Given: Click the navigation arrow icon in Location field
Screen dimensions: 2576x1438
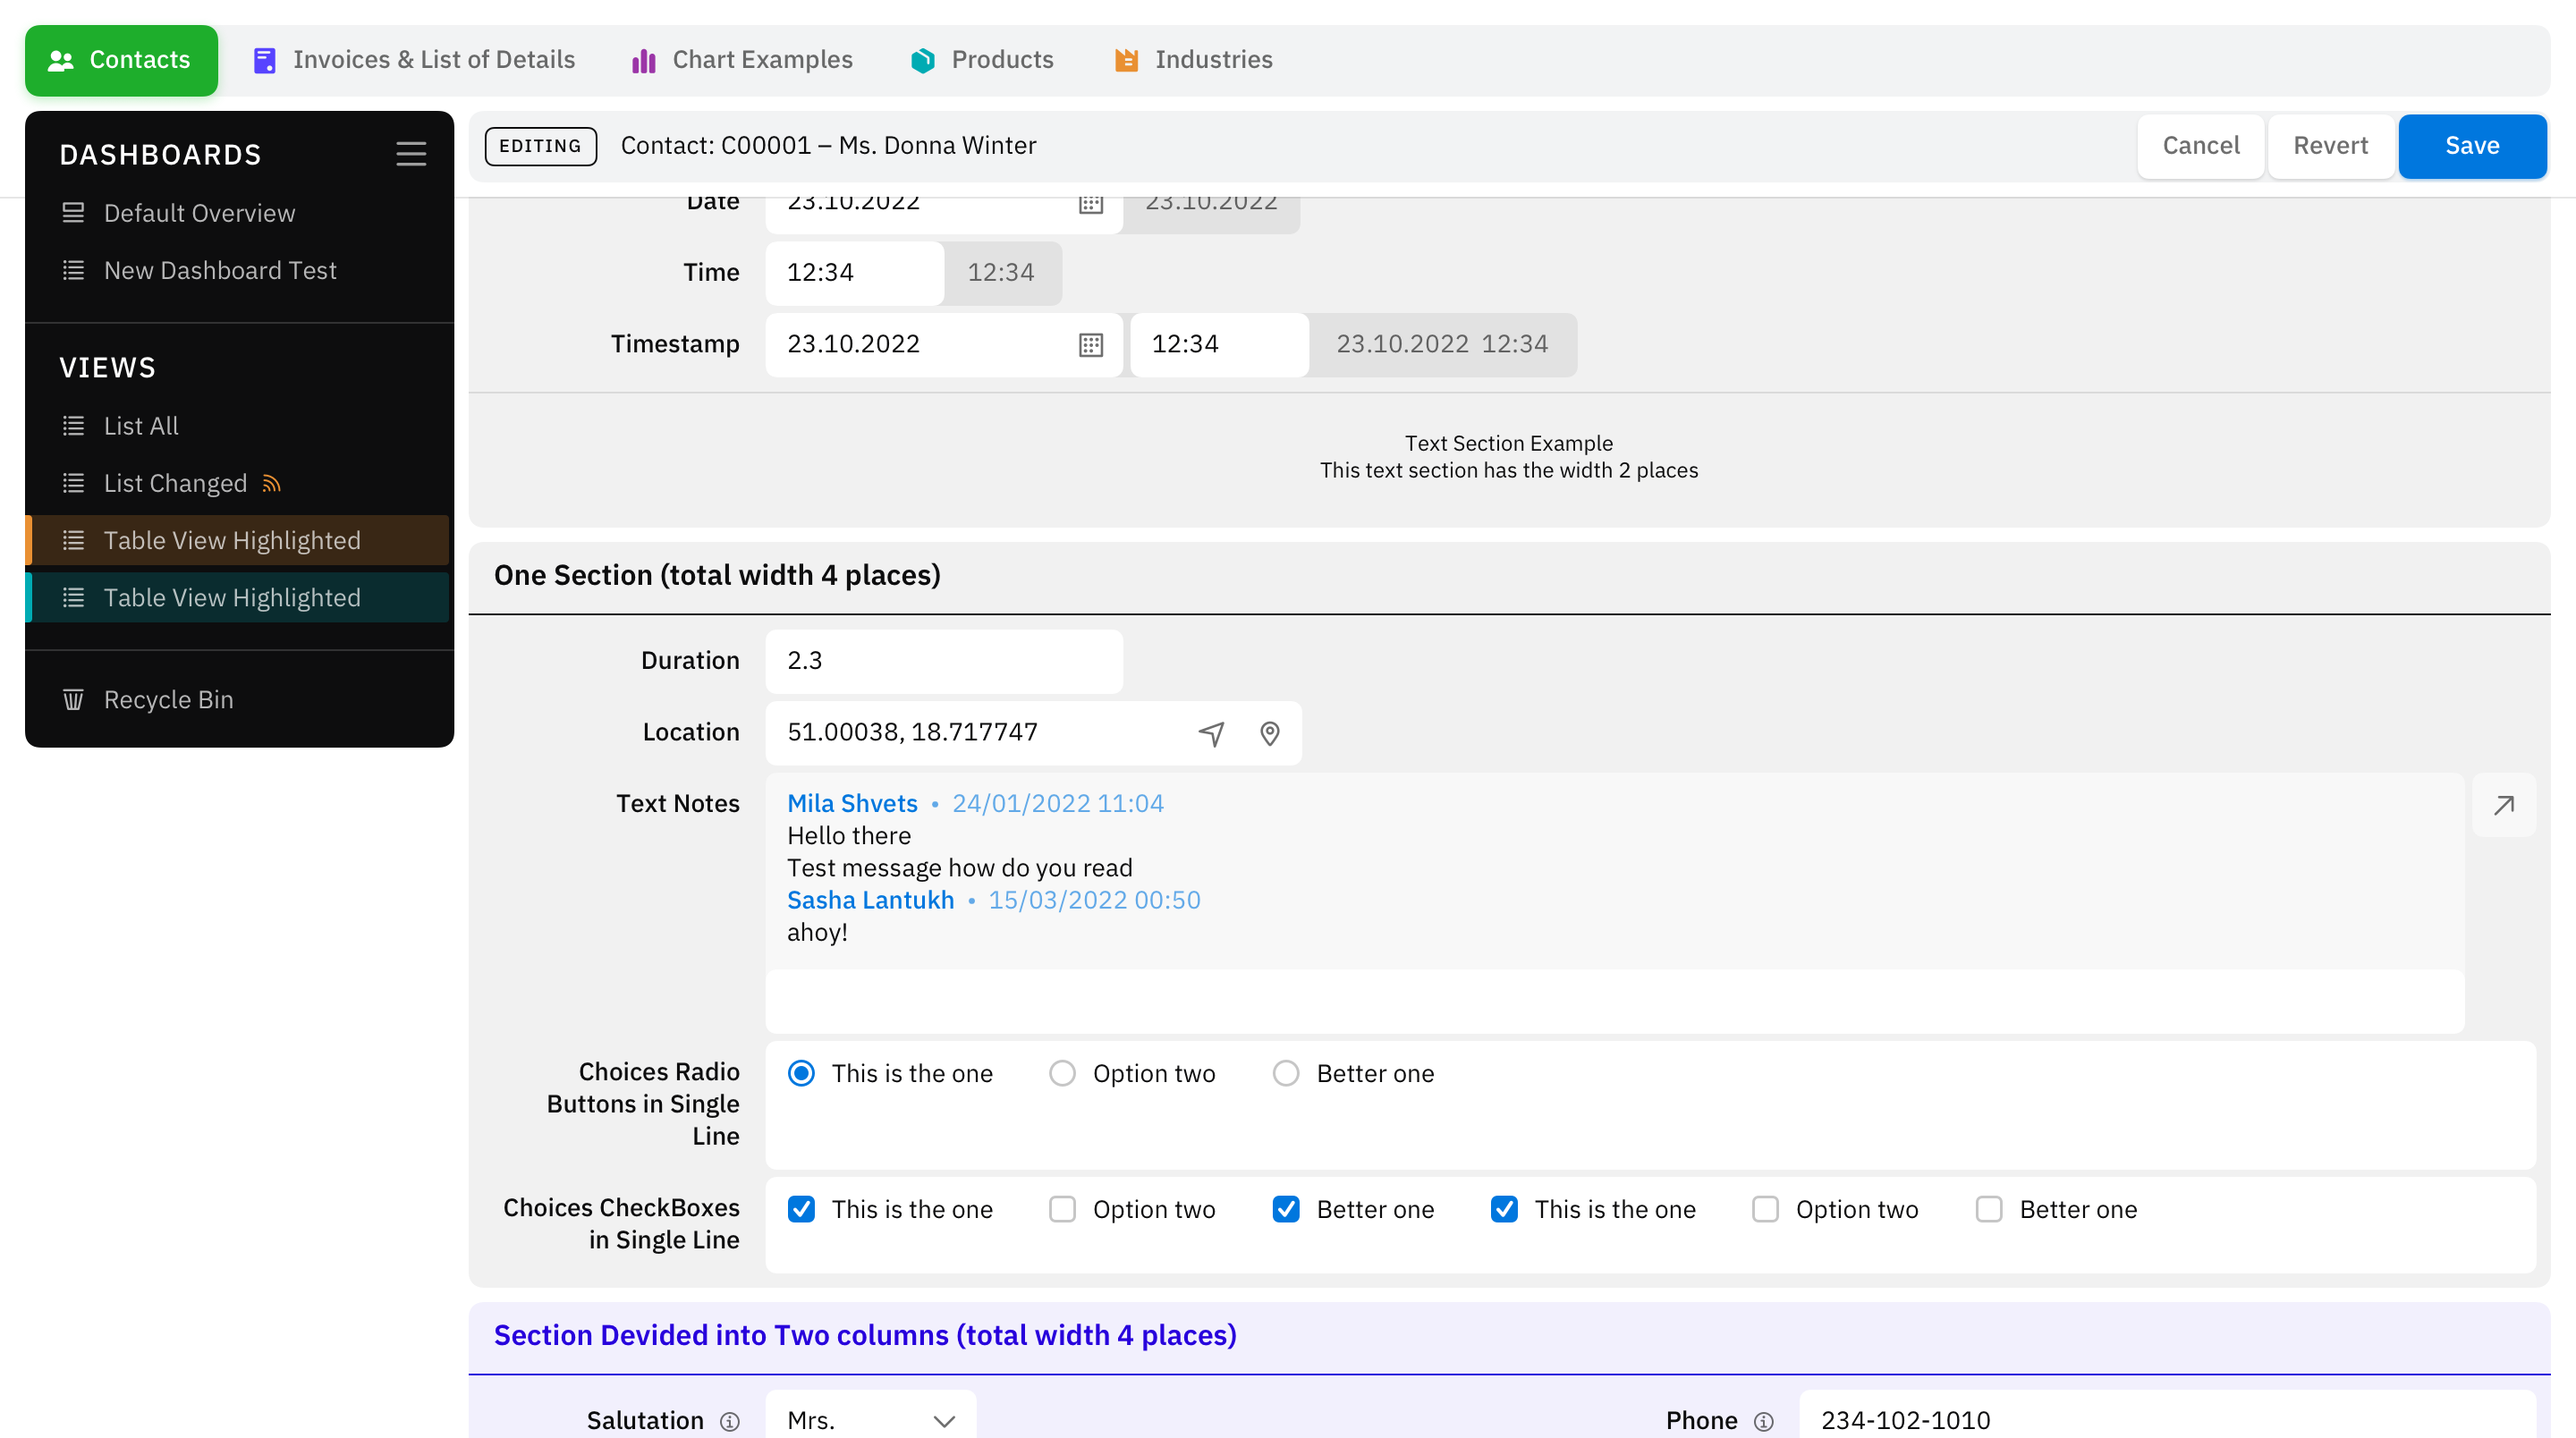Looking at the screenshot, I should pyautogui.click(x=1211, y=734).
